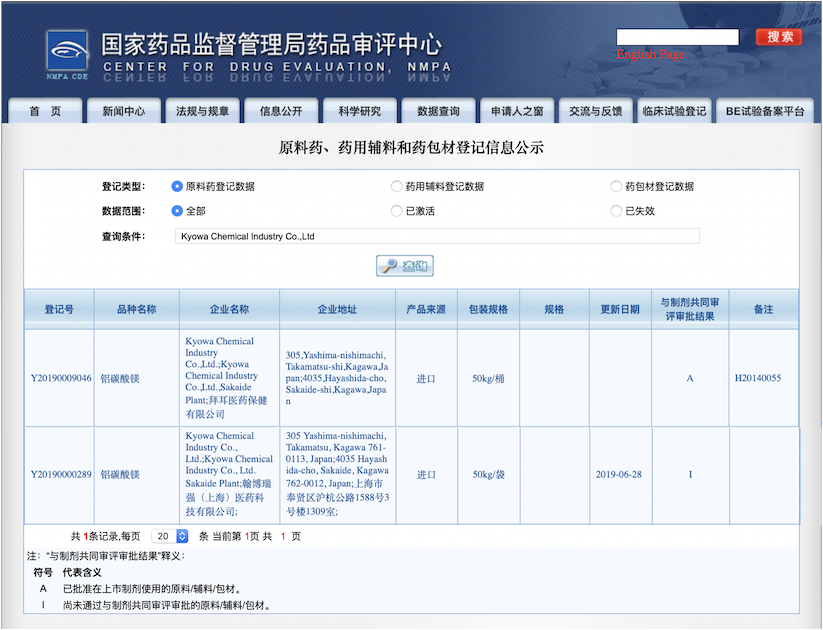Image resolution: width=823 pixels, height=630 pixels.
Task: Focus the site search box at top
Action: [678, 37]
